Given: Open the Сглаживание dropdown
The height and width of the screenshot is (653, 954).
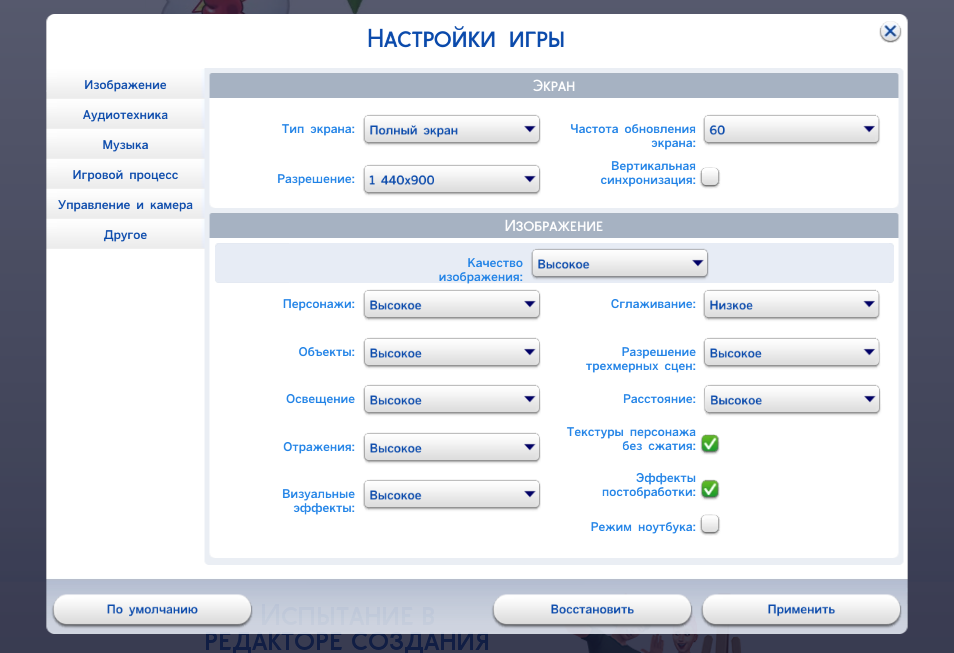Looking at the screenshot, I should pyautogui.click(x=791, y=304).
